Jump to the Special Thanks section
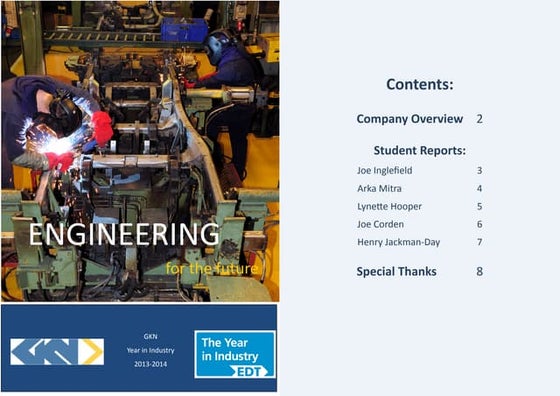Image resolution: width=560 pixels, height=396 pixels. [396, 271]
